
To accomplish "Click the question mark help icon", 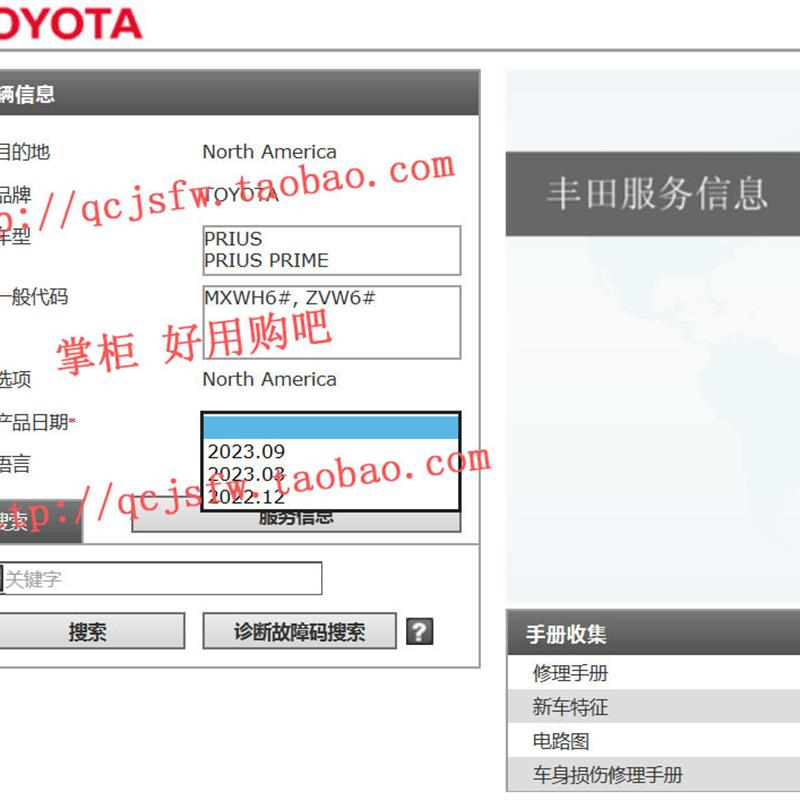I will (x=419, y=631).
